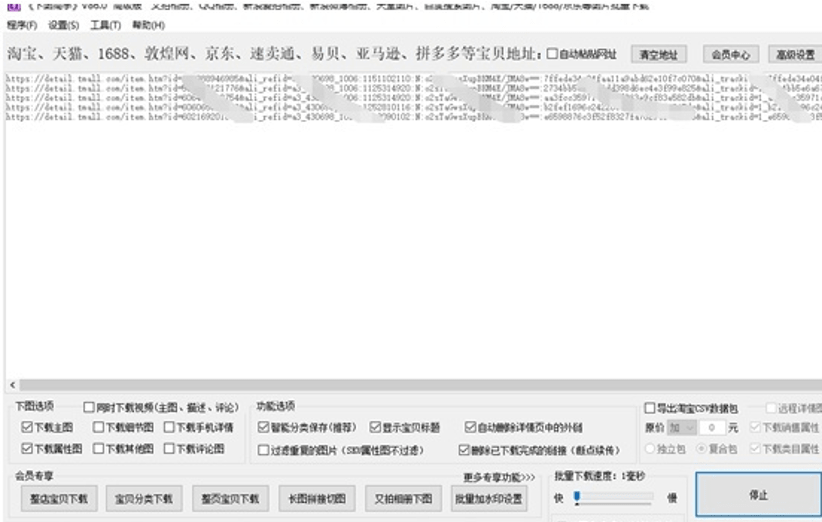This screenshot has width=822, height=522.
Task: Click the 批量下载速度 slider handle
Action: (577, 496)
